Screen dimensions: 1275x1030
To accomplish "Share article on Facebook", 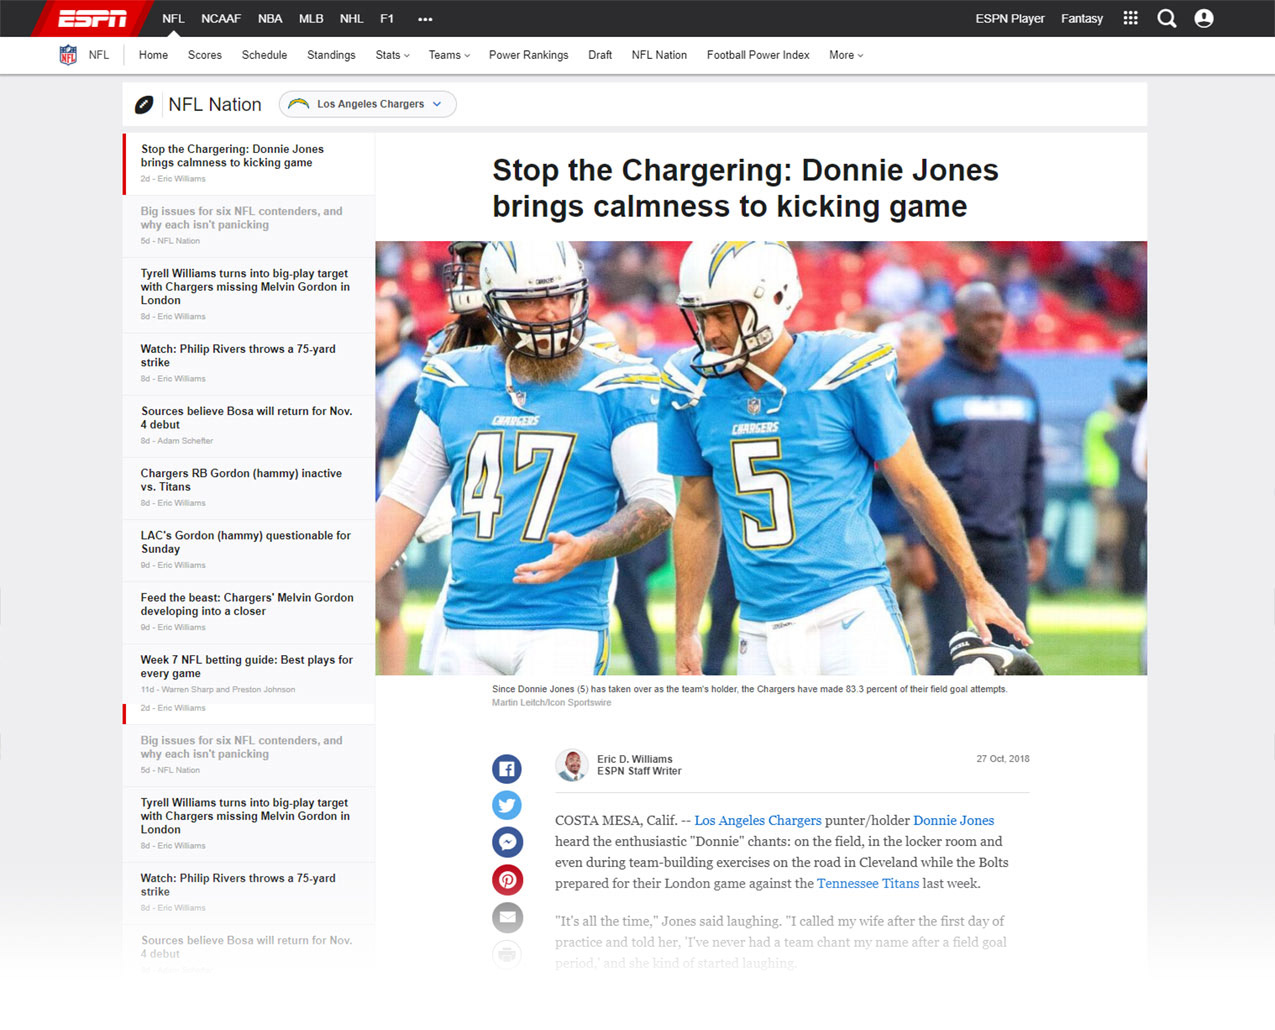I will (x=507, y=768).
